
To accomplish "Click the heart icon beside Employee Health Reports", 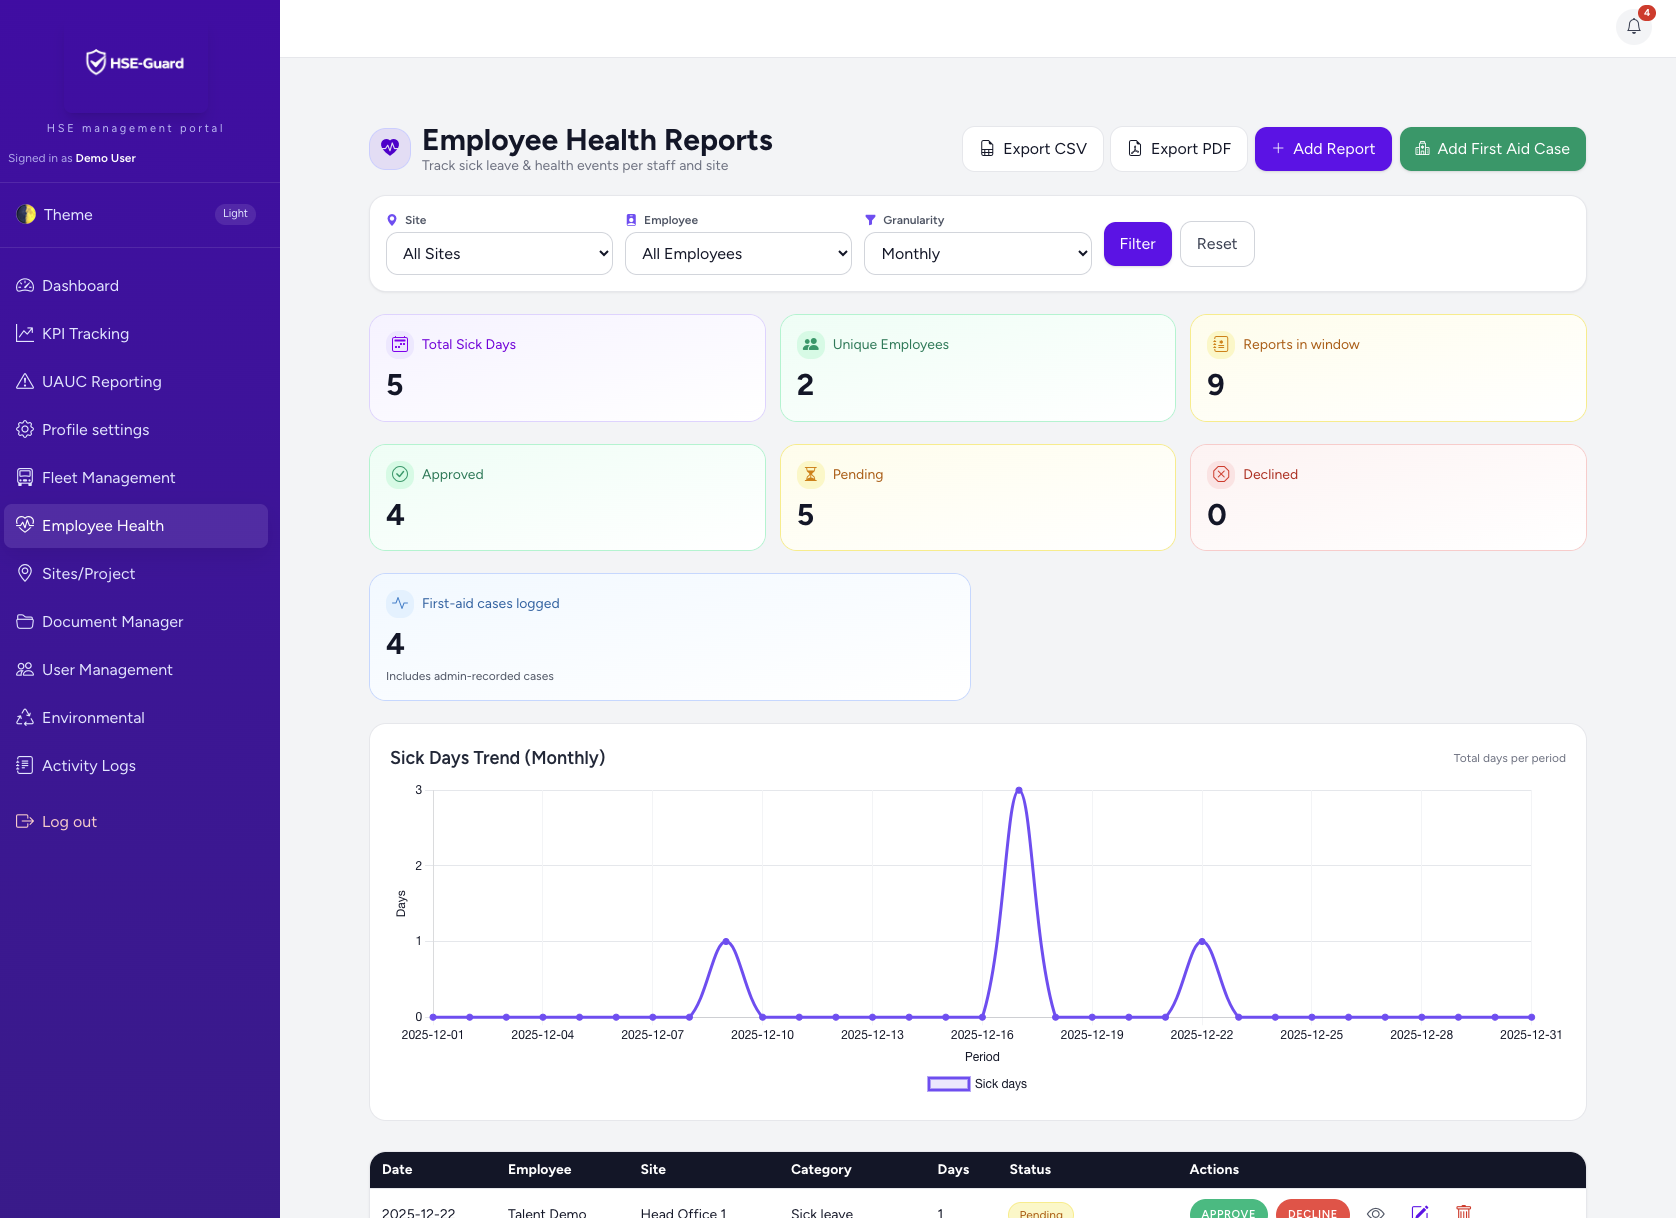I will tap(390, 149).
